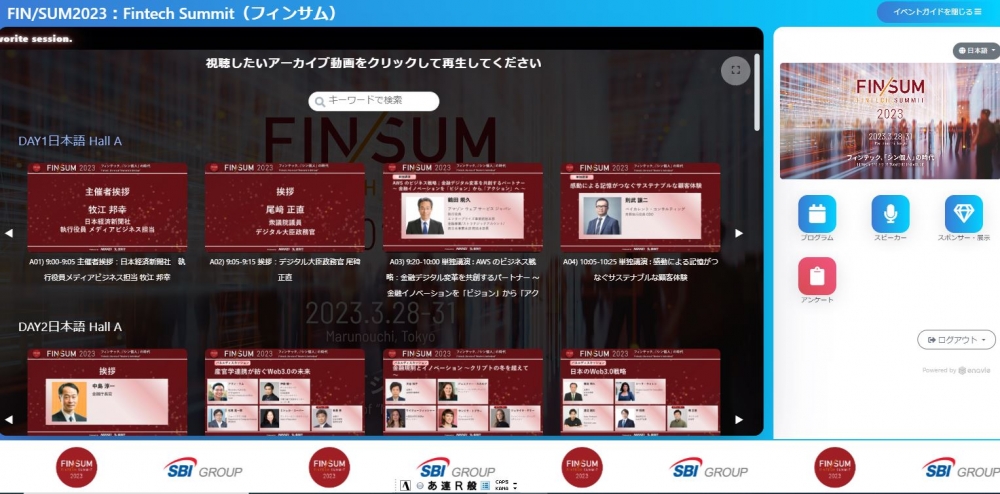Click the IME 般 conversion mode icon
Screen dimensions: 1000x494
pyautogui.click(x=469, y=485)
